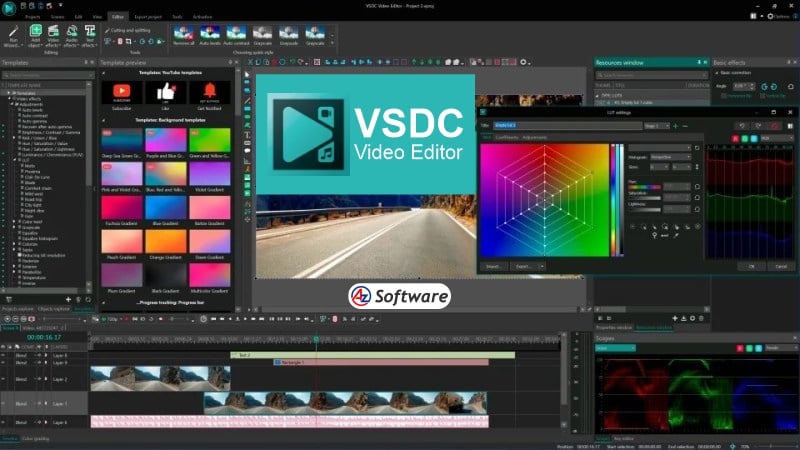The image size is (800, 450).
Task: Adjust the Lightness slider in LUT settings
Action: click(644, 209)
